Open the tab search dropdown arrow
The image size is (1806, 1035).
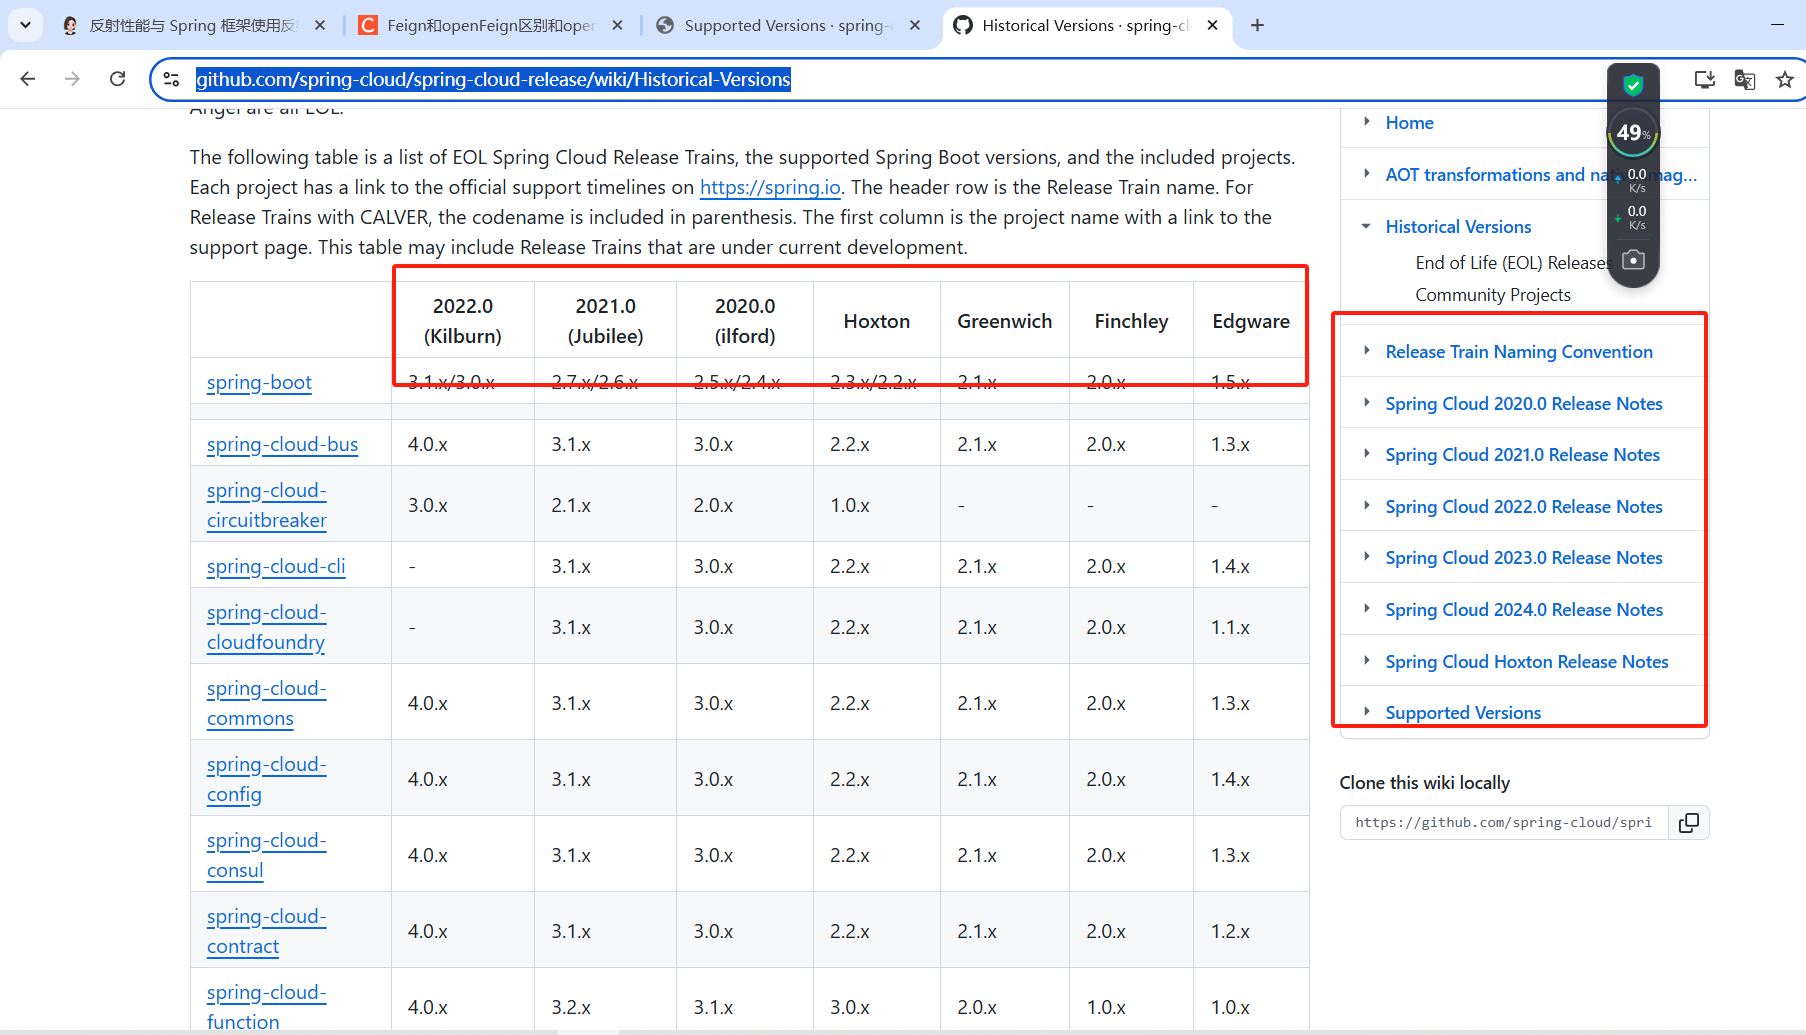click(x=25, y=25)
